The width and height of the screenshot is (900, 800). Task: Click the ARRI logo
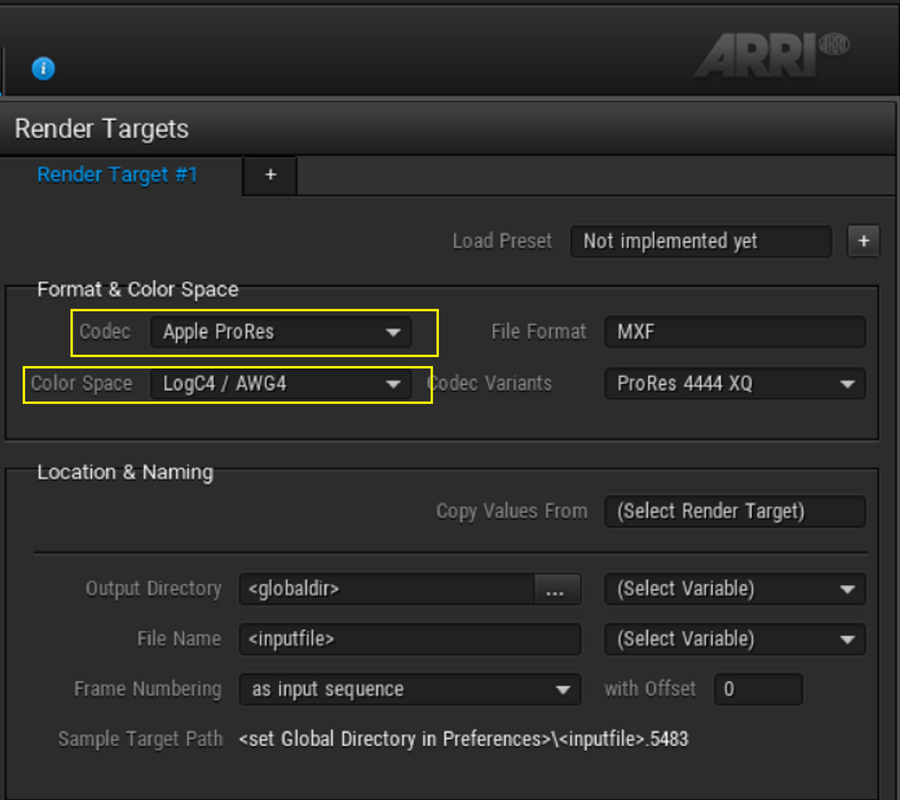[x=772, y=55]
